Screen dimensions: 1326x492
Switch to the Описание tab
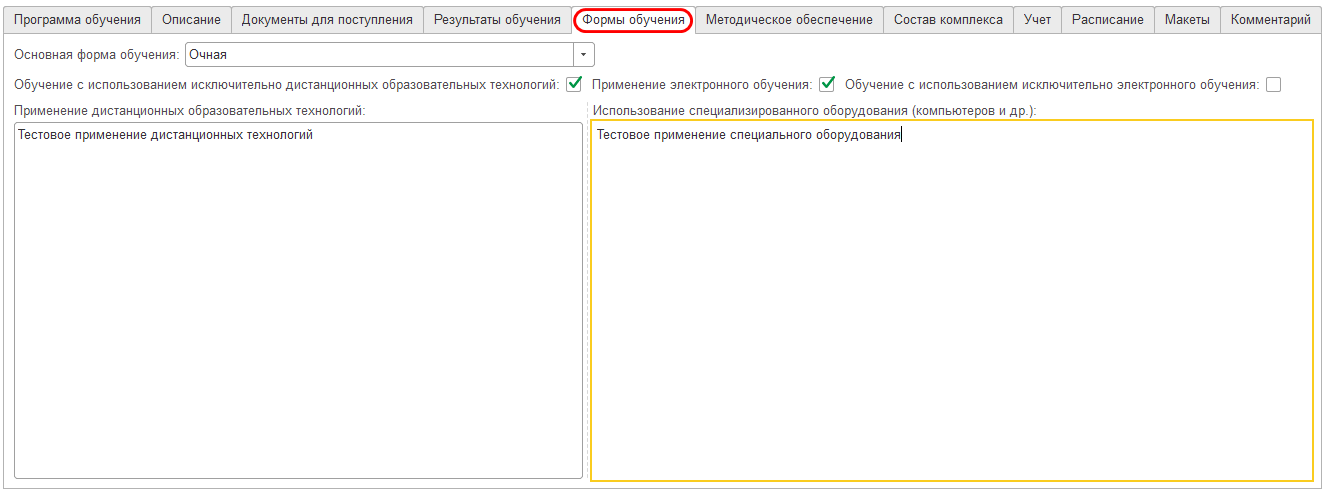tap(191, 20)
